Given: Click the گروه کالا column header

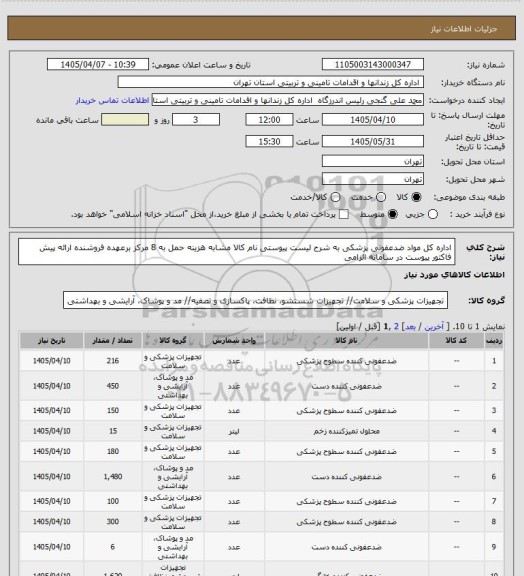Looking at the screenshot, I should (x=173, y=341).
